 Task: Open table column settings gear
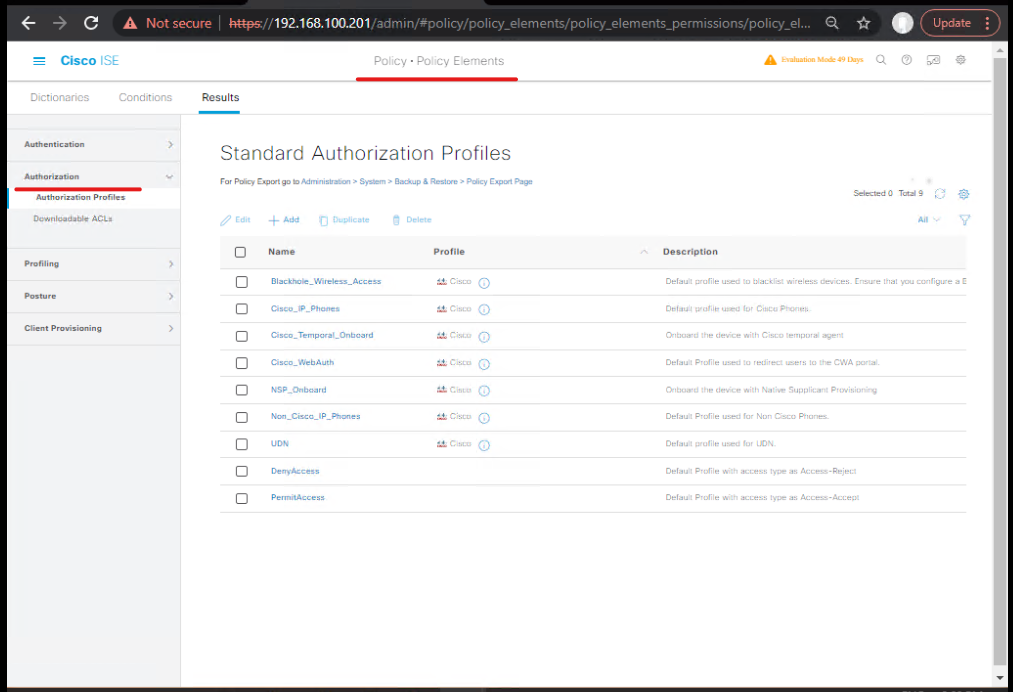click(x=964, y=194)
